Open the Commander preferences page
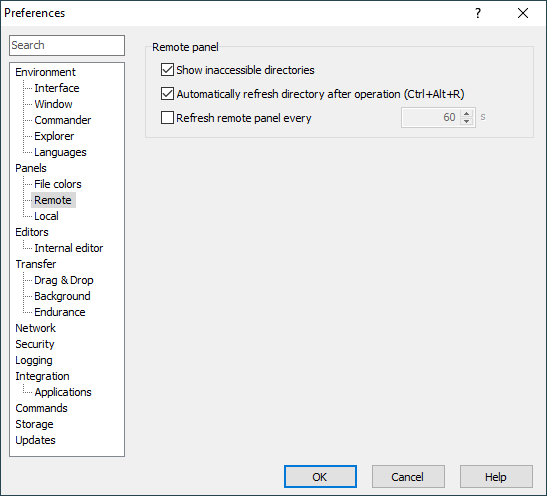 62,120
